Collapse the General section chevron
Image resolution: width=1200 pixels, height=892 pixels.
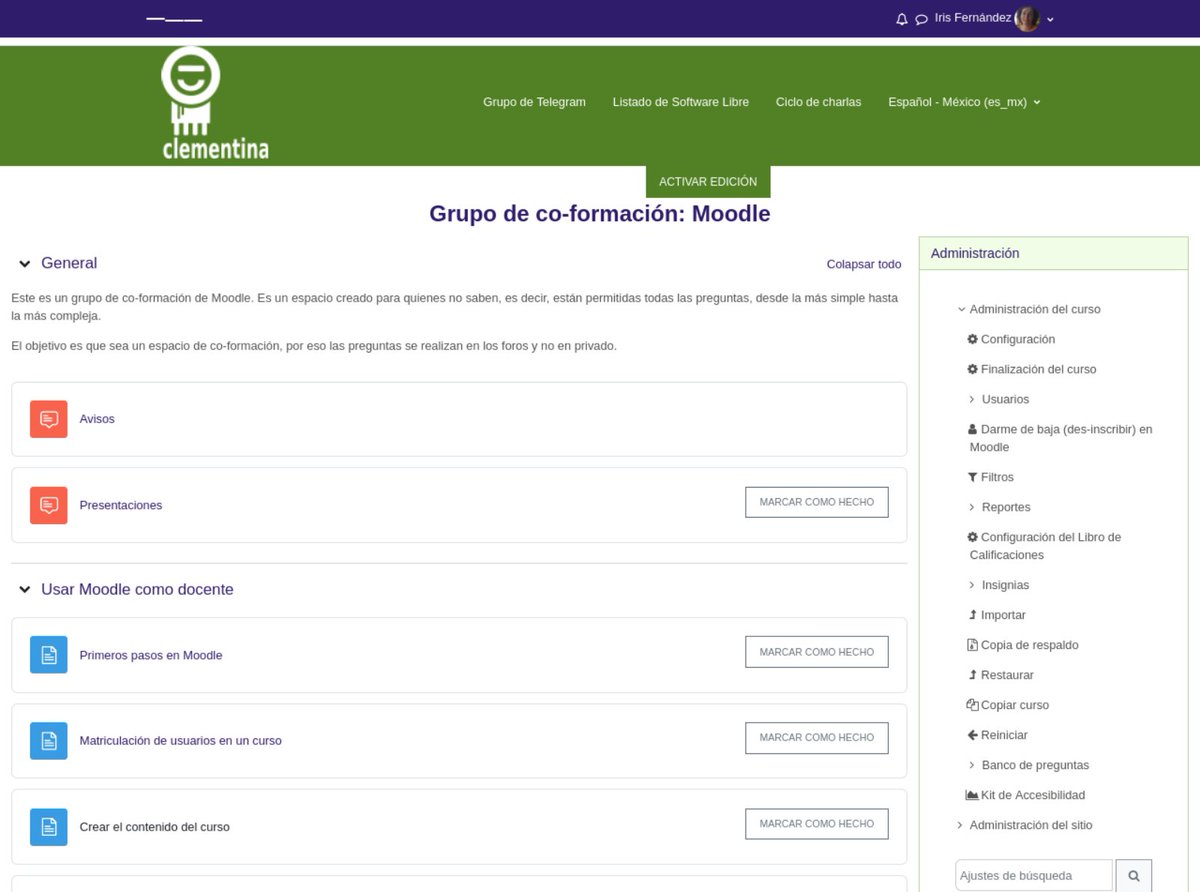[x=24, y=264]
